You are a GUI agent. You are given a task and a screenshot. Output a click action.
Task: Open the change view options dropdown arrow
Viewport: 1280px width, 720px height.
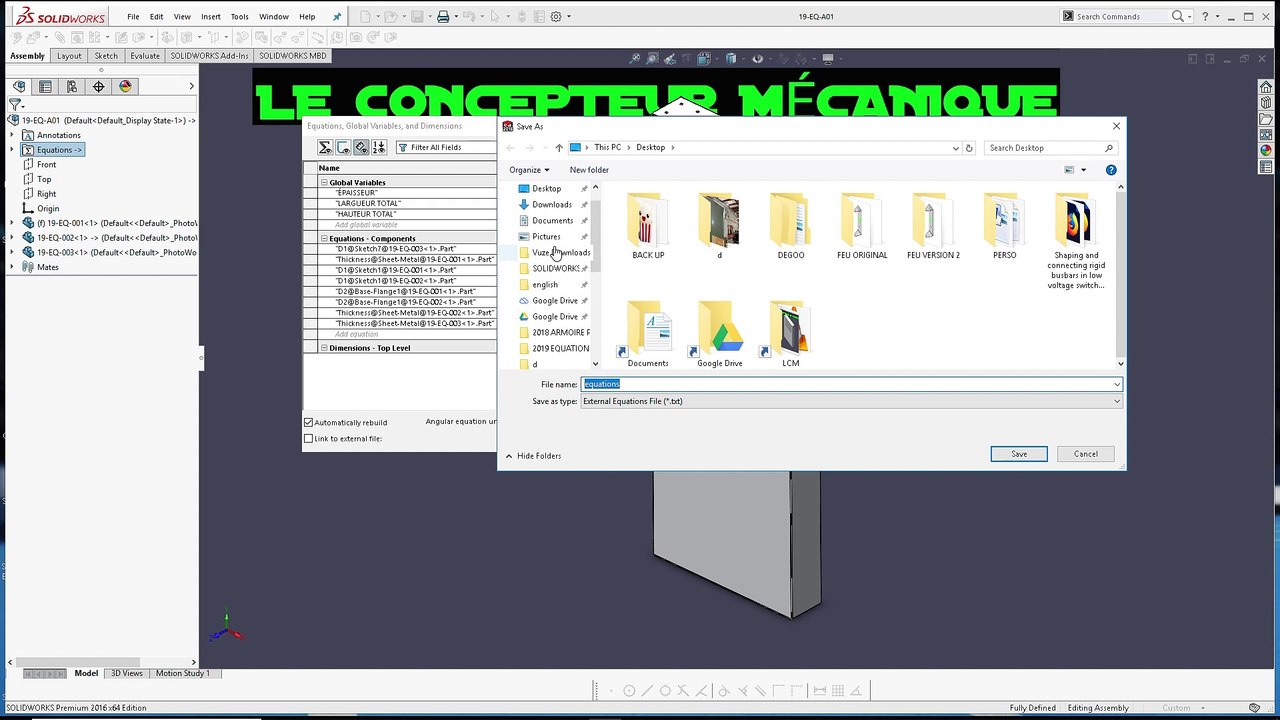pos(1083,170)
